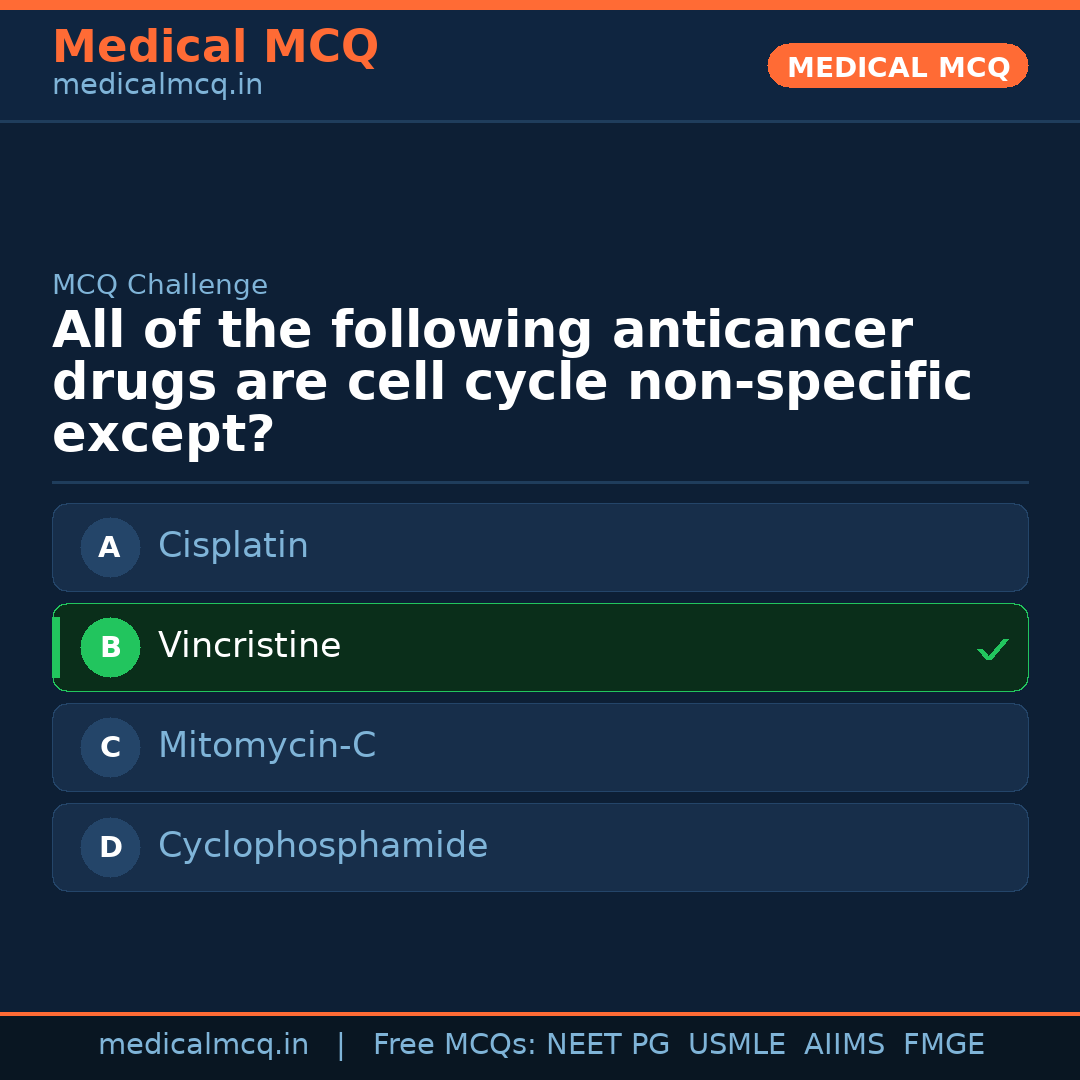The height and width of the screenshot is (1080, 1080).
Task: Select FMGE in the footer
Action: 943,1045
